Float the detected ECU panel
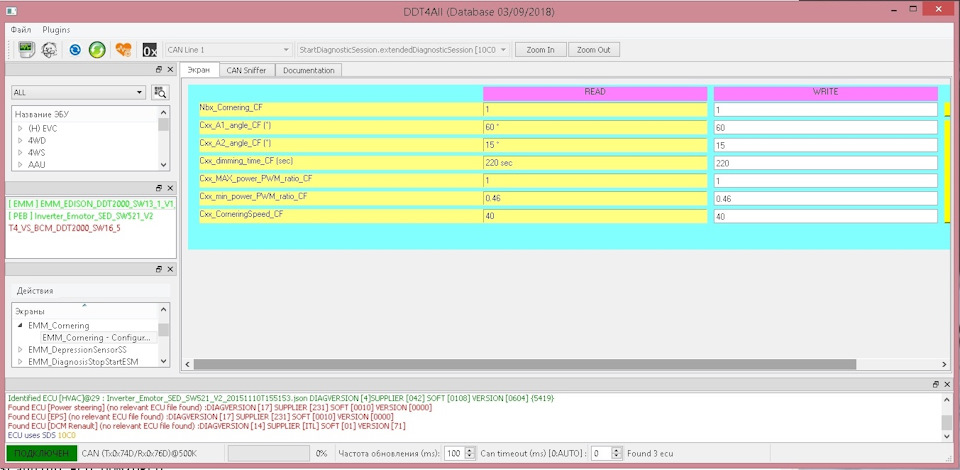This screenshot has height=470, width=960. pyautogui.click(x=159, y=188)
